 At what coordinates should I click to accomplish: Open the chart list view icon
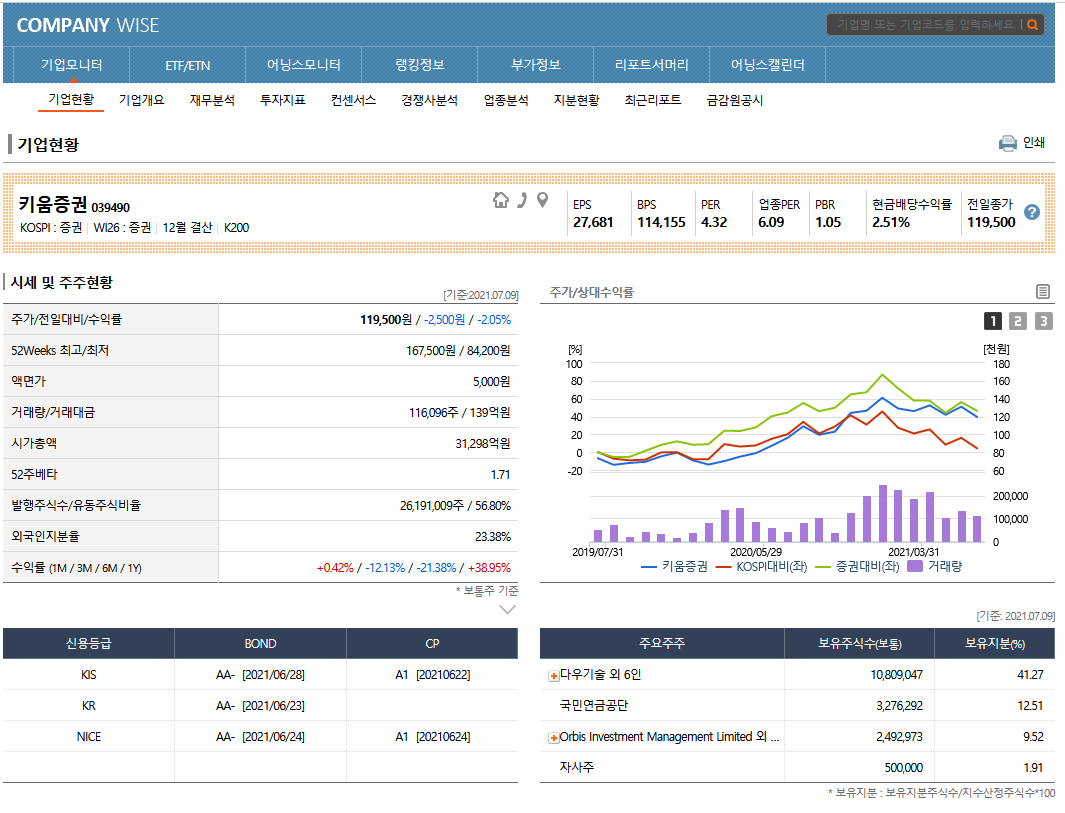tap(1043, 291)
